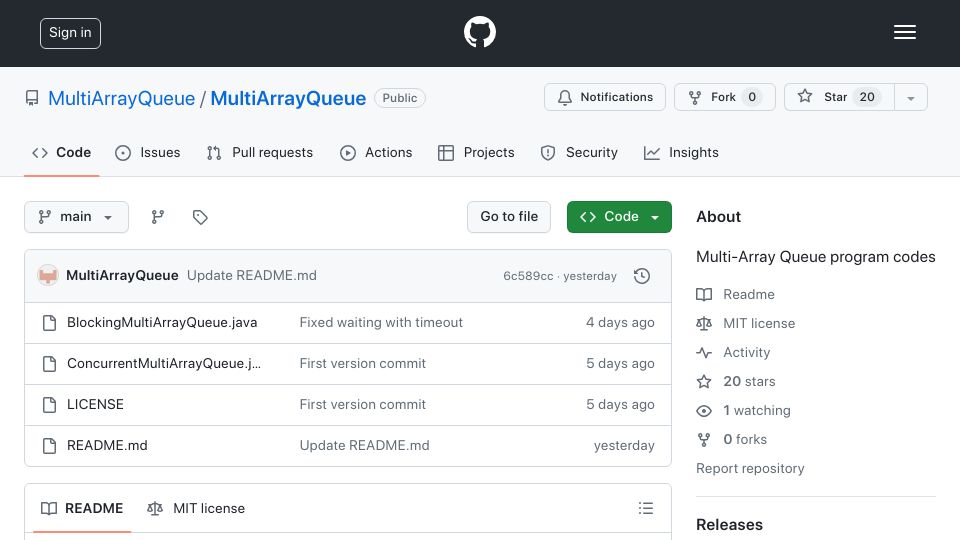960x540 pixels.
Task: Click the MultiArrayQueue committer avatar
Action: pyautogui.click(x=48, y=276)
